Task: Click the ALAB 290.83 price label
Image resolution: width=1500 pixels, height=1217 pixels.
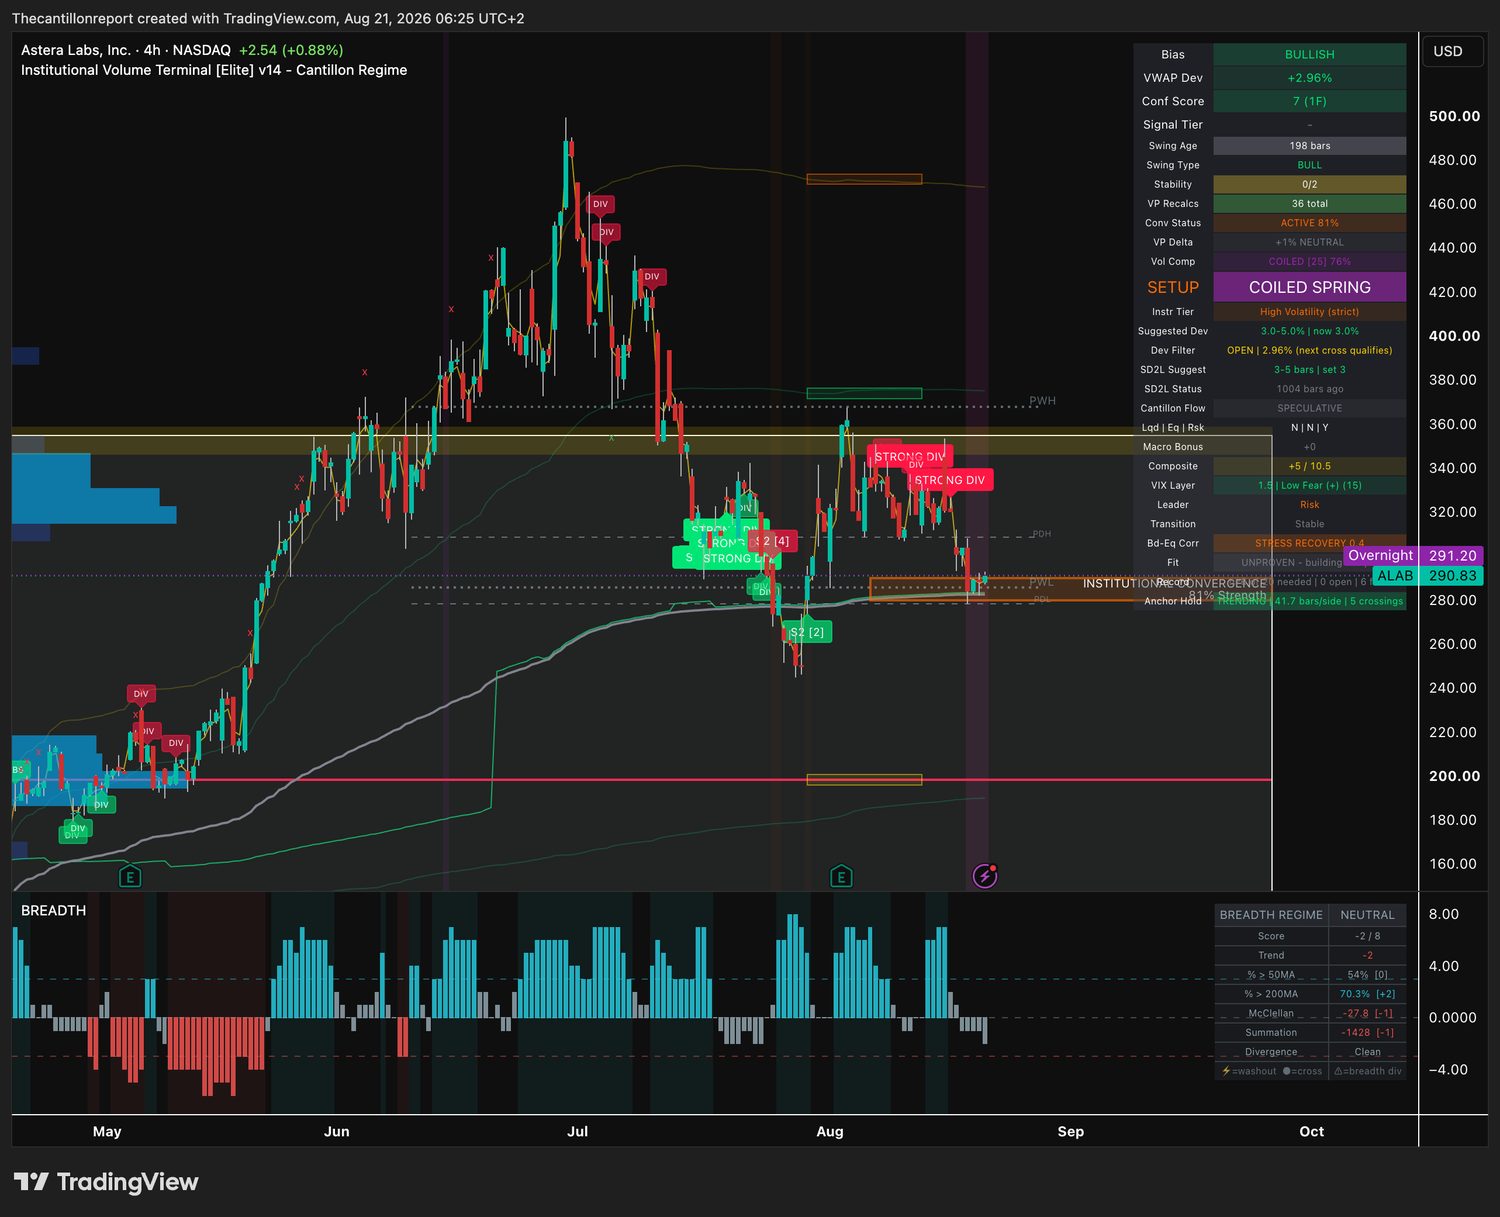Action: tap(1428, 576)
